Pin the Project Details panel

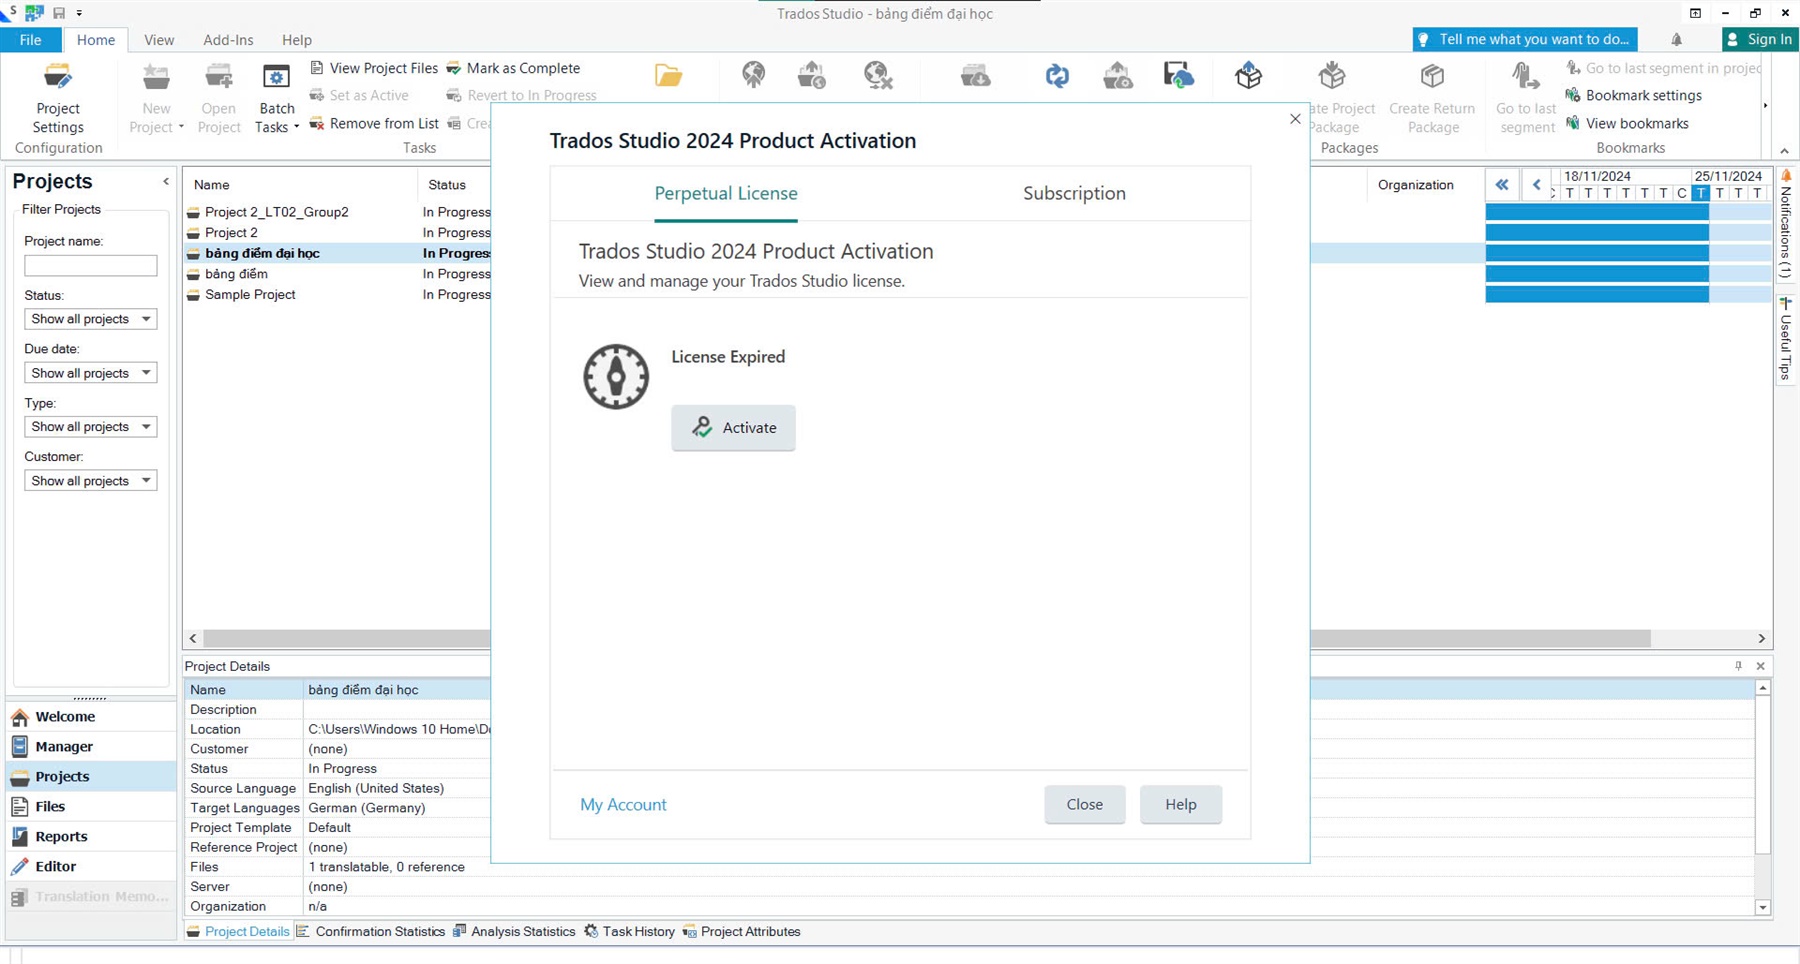[x=1738, y=666]
